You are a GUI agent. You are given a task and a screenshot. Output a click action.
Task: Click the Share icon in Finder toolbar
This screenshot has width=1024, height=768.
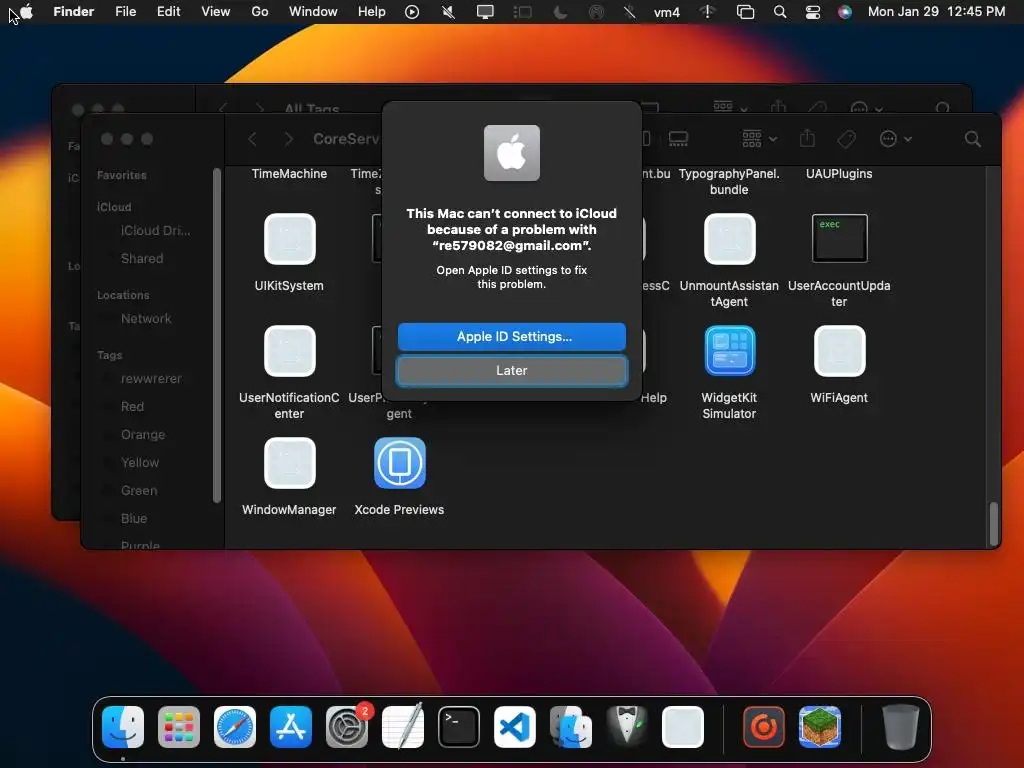point(807,138)
